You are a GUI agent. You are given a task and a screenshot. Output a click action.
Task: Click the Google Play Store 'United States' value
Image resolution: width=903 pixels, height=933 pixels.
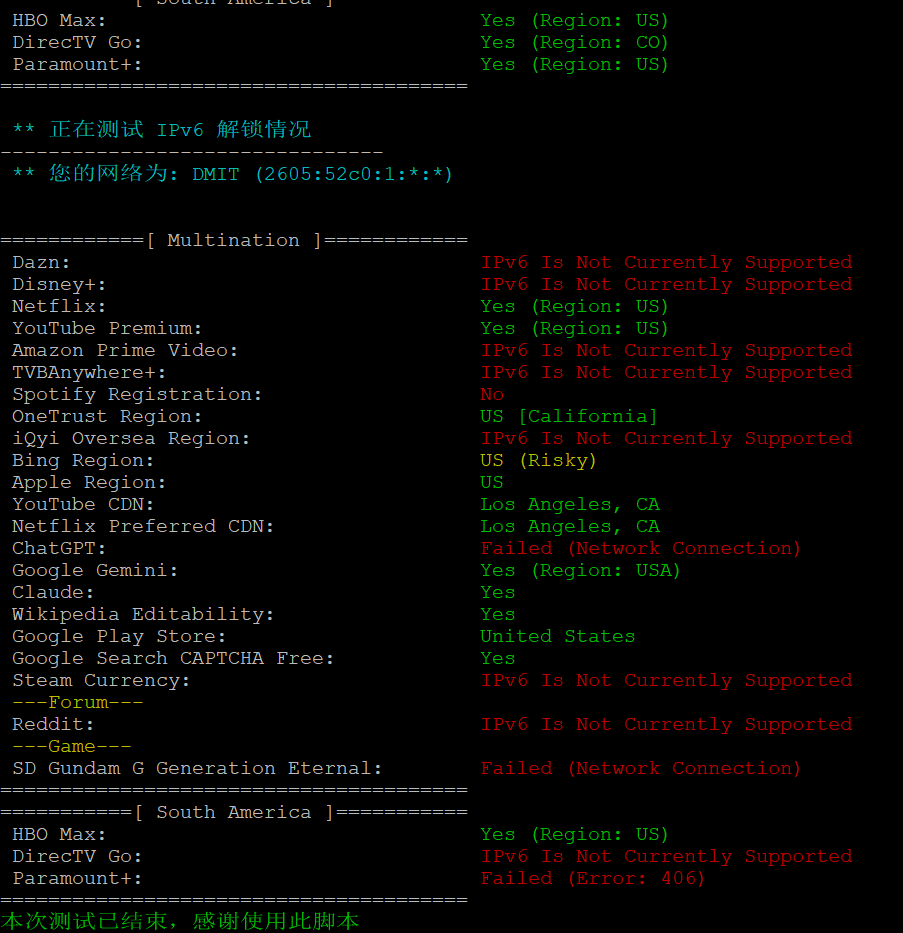[x=557, y=636]
